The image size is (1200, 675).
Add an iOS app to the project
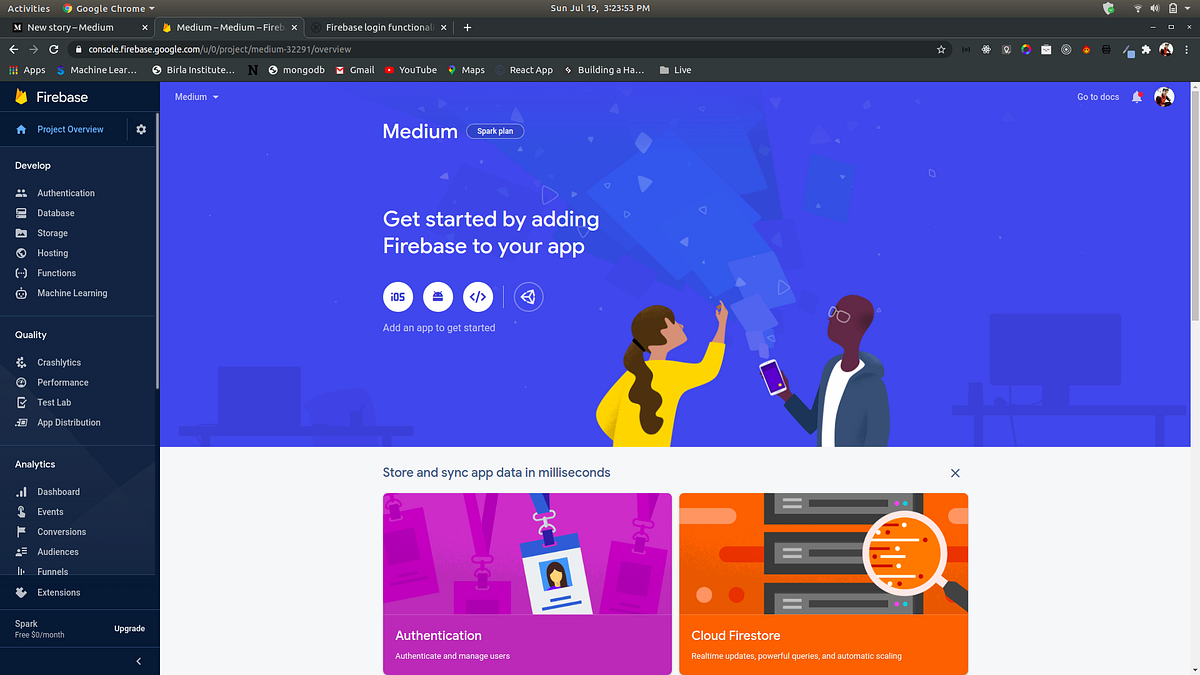pyautogui.click(x=398, y=297)
